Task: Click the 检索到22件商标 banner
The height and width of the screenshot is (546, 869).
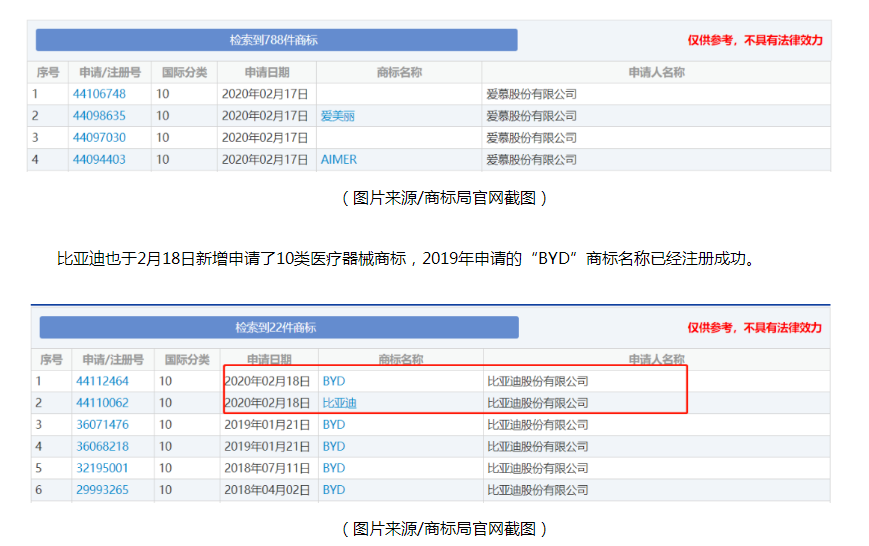Action: pyautogui.click(x=279, y=328)
